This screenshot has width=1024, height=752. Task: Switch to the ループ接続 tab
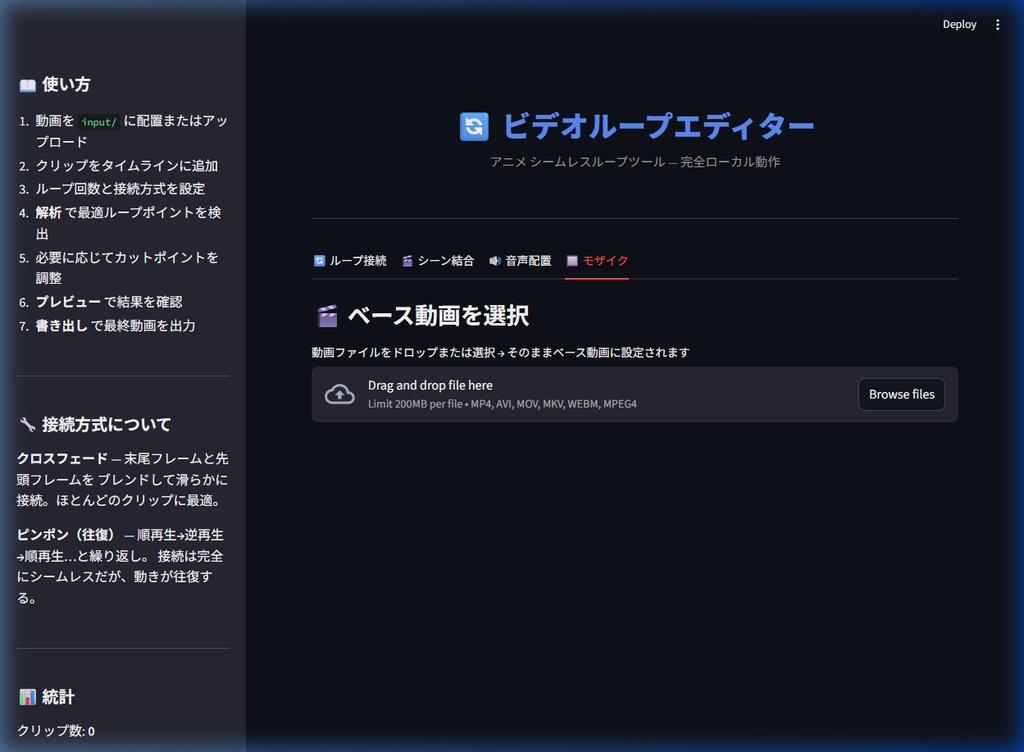pyautogui.click(x=348, y=260)
